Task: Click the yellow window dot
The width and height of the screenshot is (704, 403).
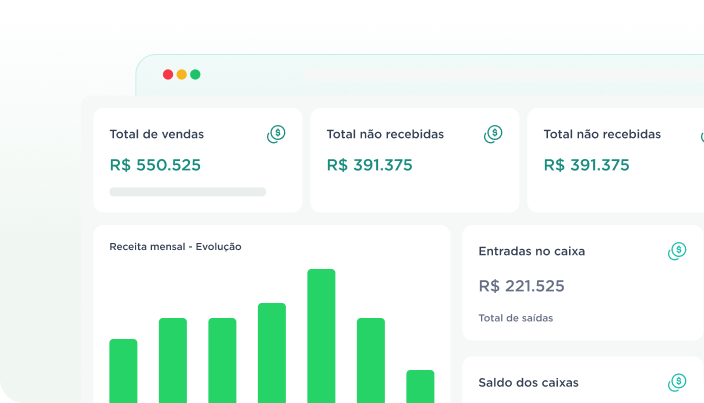Action: click(182, 74)
